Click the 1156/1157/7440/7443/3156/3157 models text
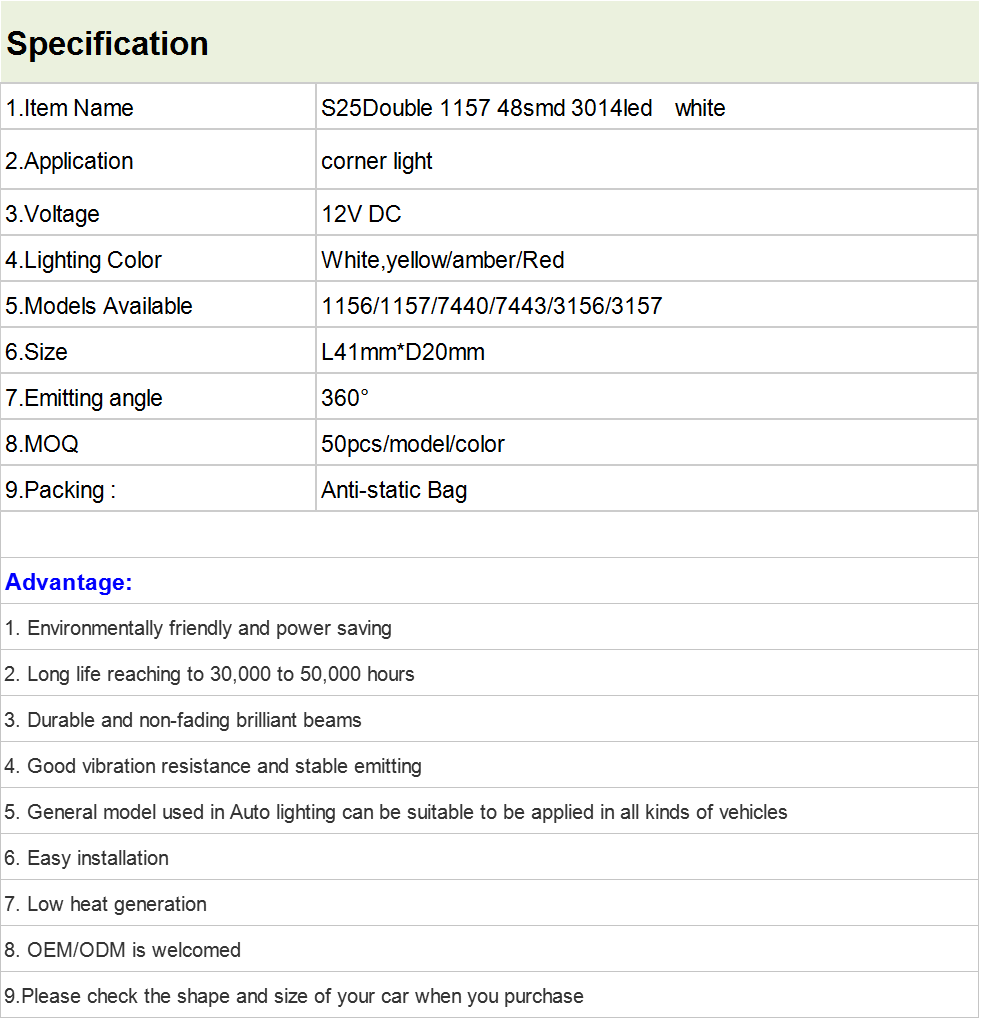The width and height of the screenshot is (981, 1020). coord(492,306)
